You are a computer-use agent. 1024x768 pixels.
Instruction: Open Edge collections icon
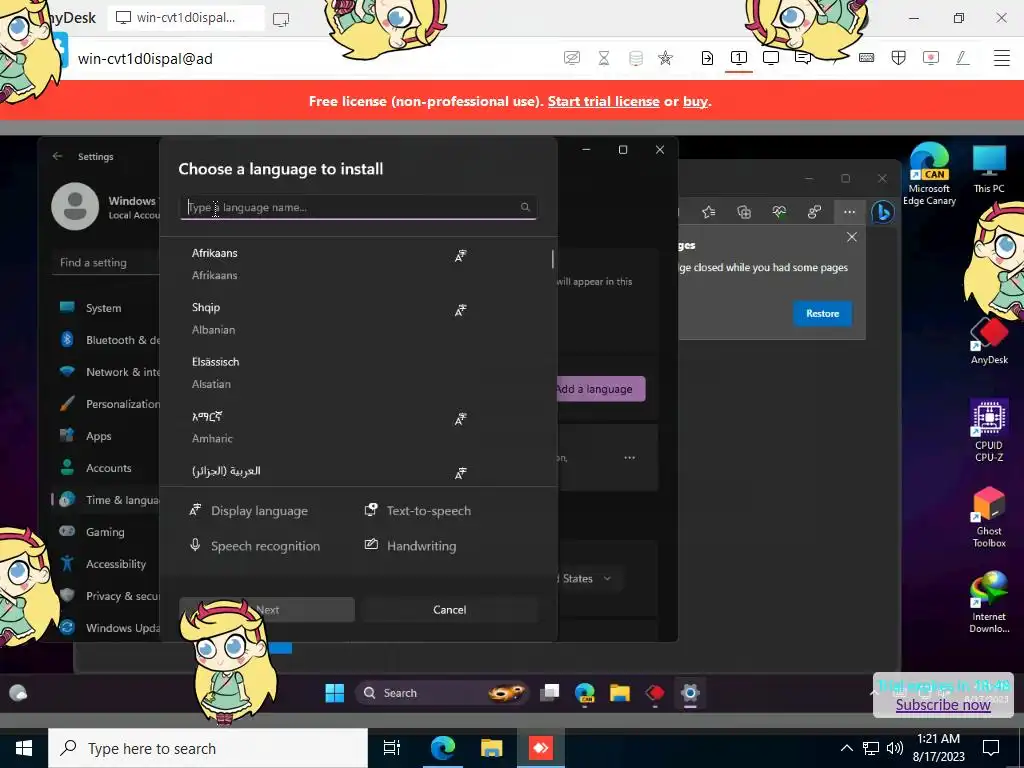[x=744, y=212]
